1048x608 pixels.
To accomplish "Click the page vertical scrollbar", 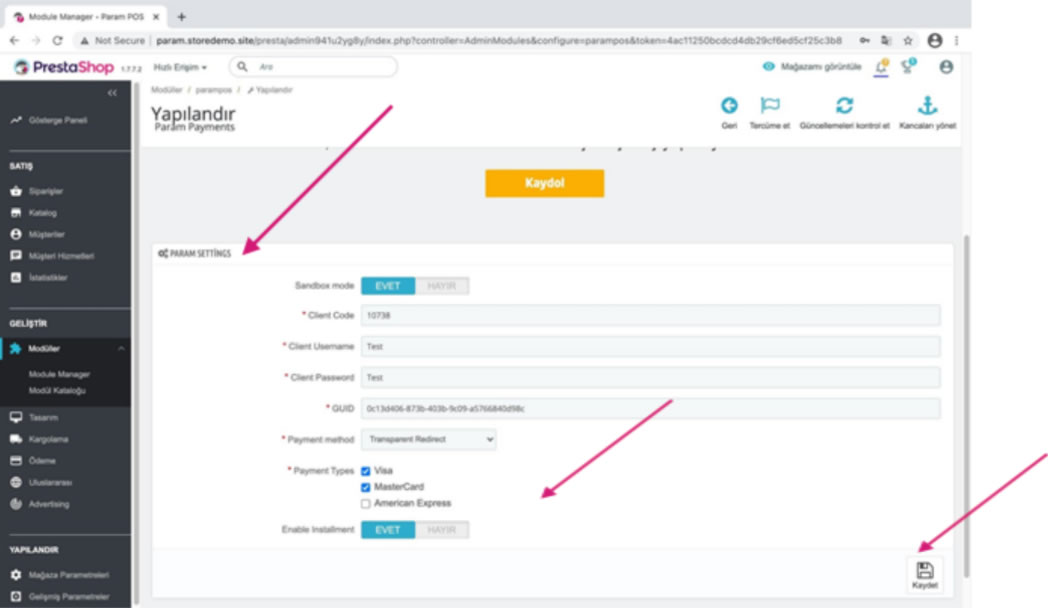I will pos(966,406).
